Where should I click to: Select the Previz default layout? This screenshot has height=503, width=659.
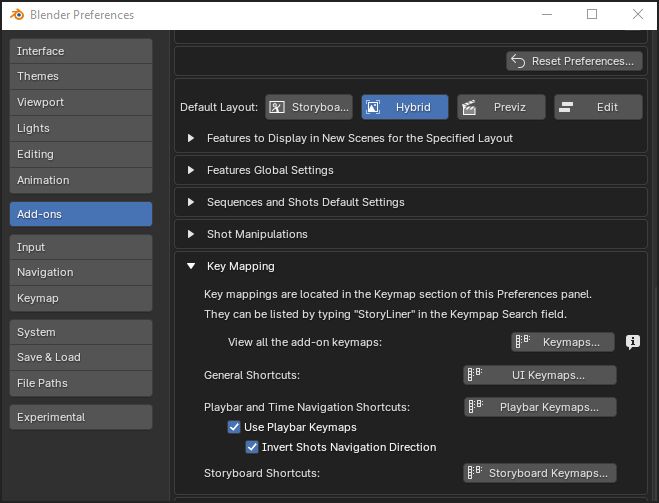(501, 107)
